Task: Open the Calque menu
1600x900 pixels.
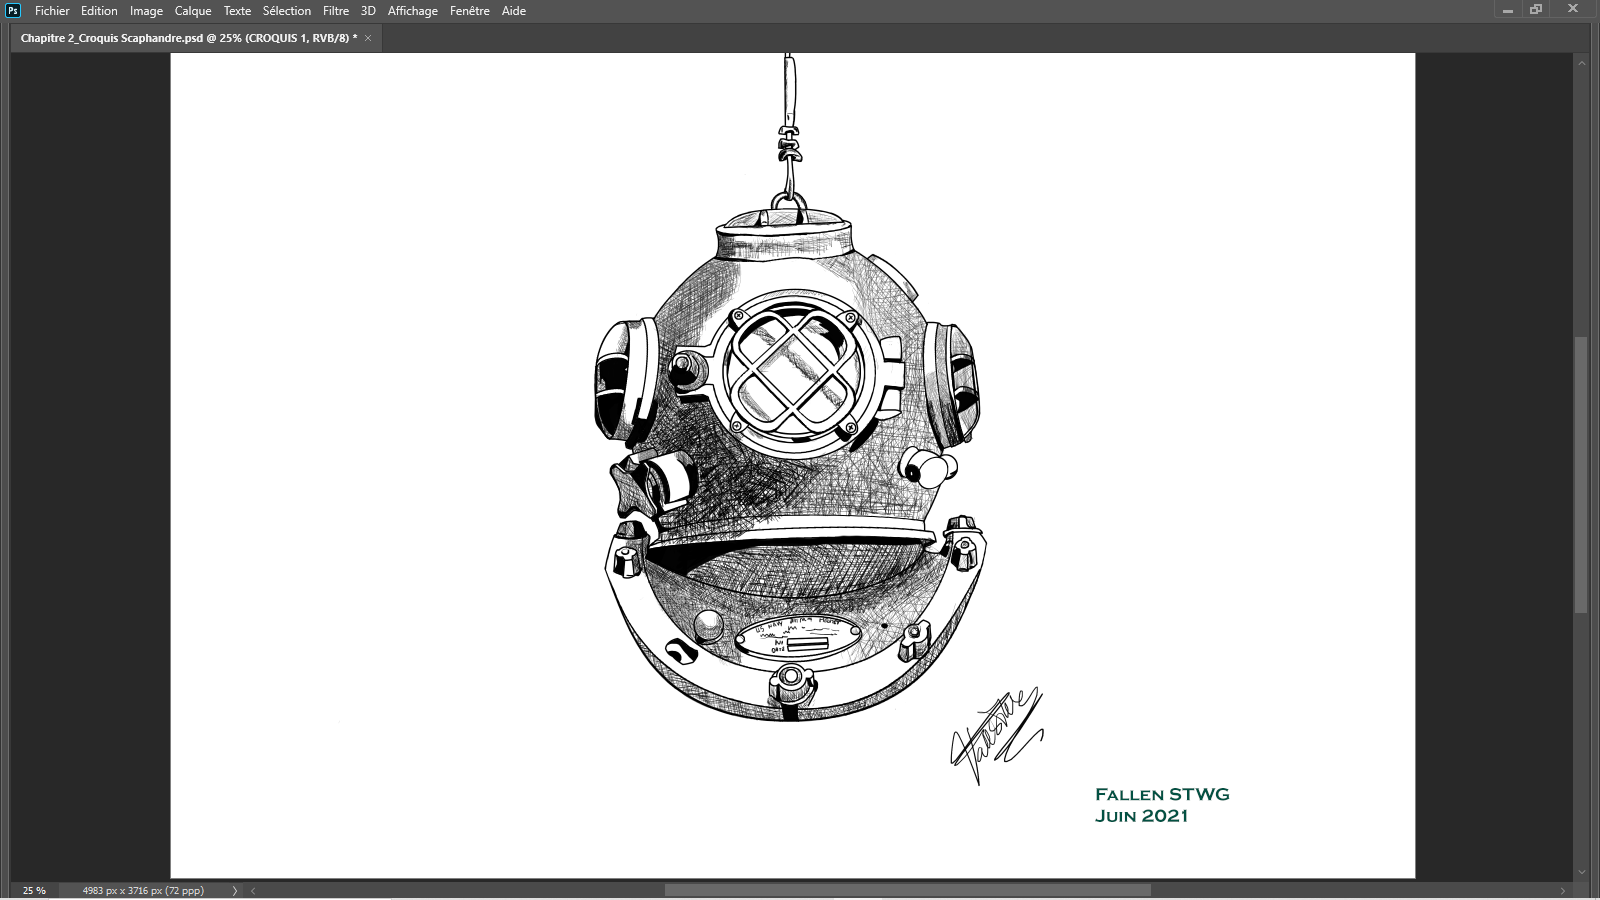Action: tap(193, 11)
